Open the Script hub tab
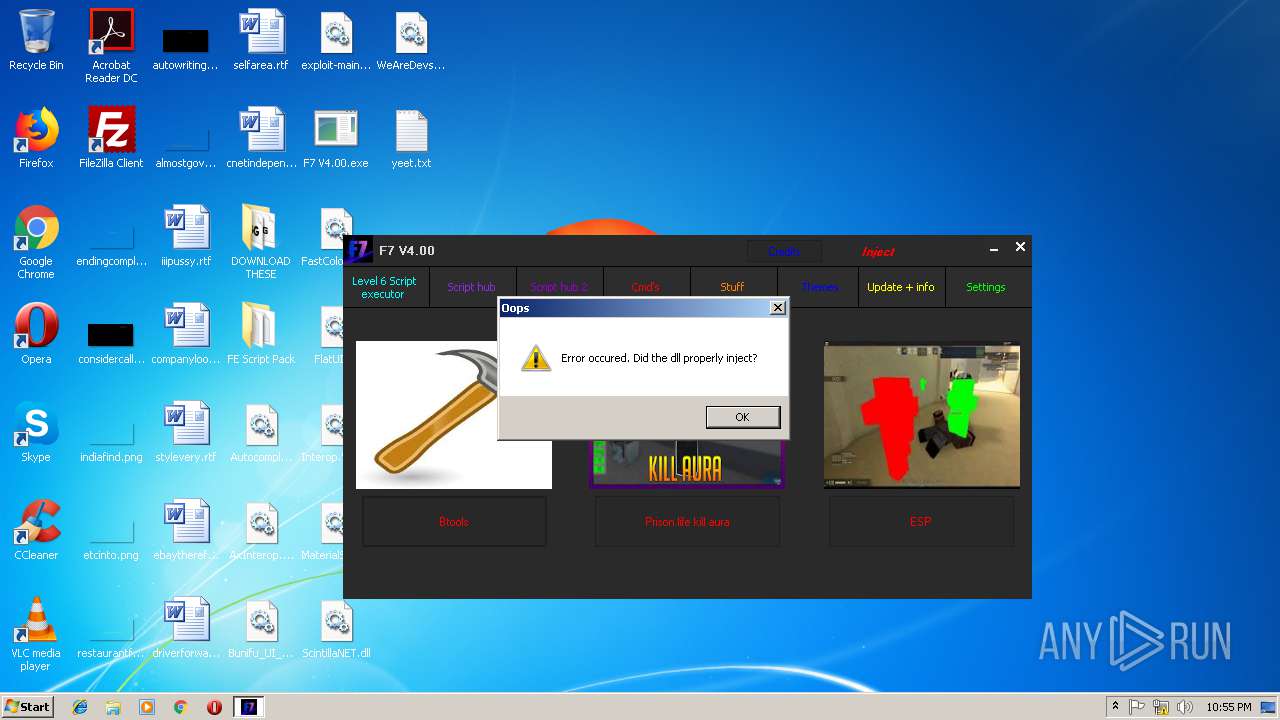1280x720 pixels. tap(471, 287)
